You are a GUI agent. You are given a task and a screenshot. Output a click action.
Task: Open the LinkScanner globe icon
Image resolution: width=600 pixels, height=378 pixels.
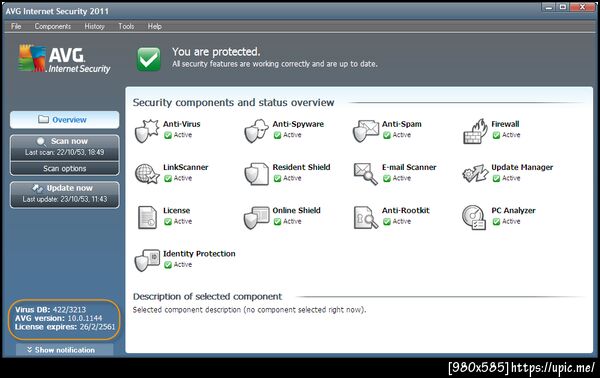click(x=147, y=174)
